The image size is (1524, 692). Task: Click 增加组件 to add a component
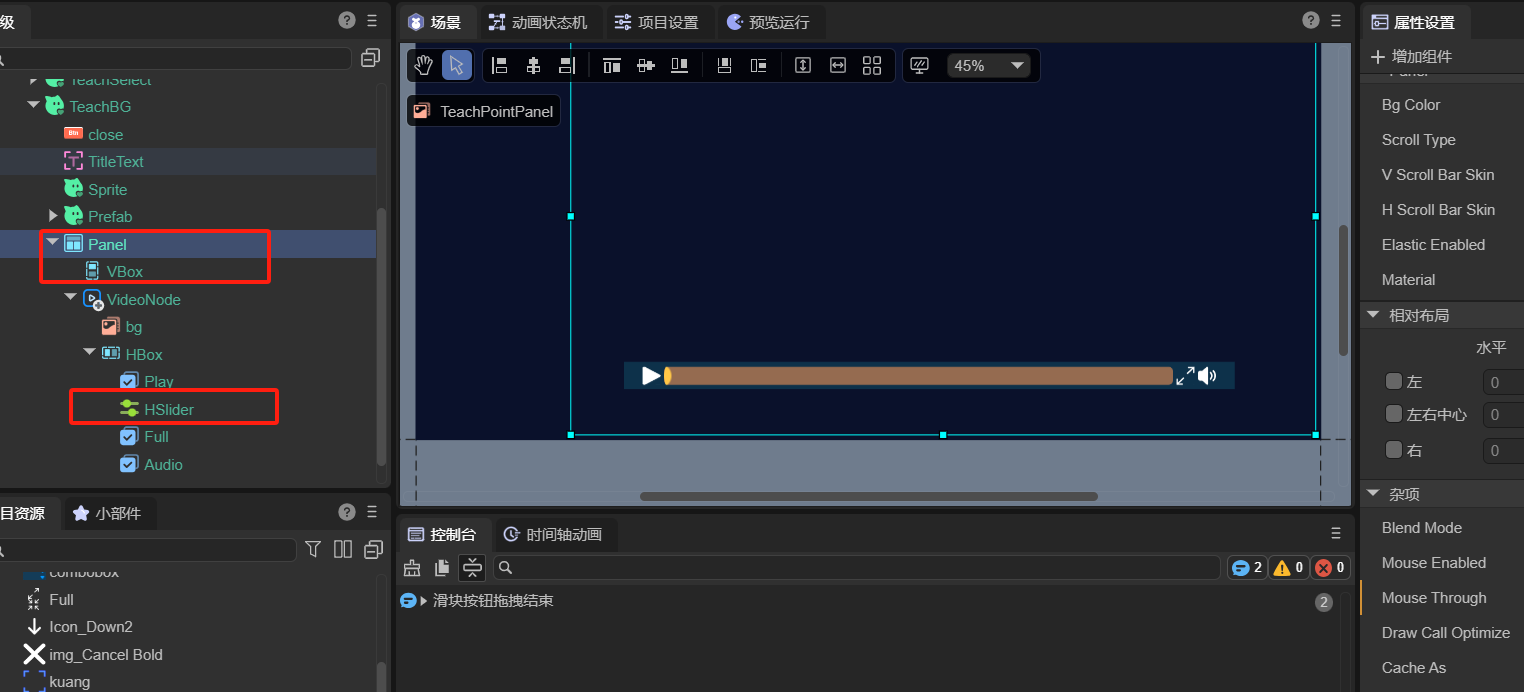1411,56
